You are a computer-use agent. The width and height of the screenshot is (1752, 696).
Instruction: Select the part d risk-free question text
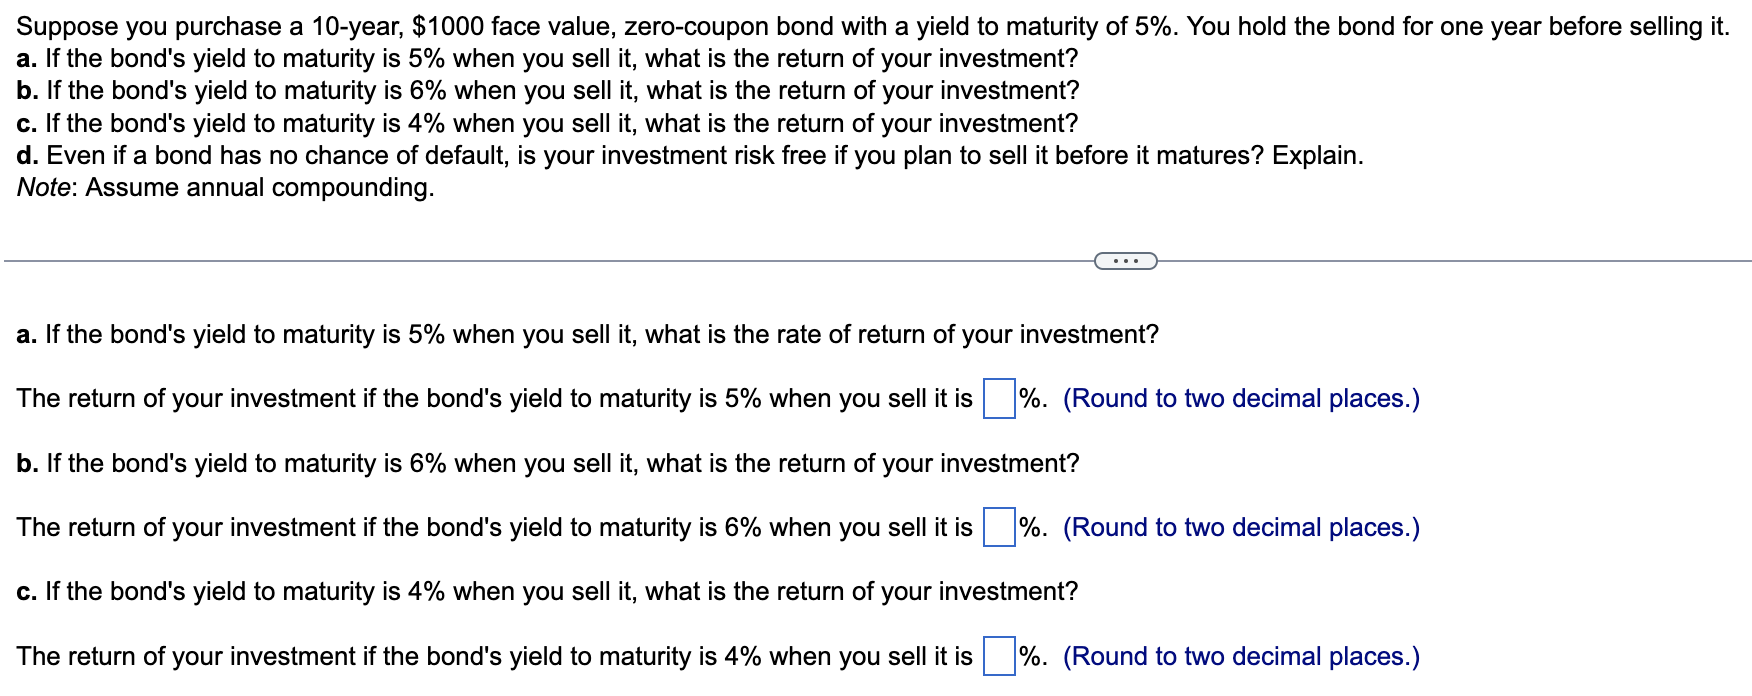(690, 155)
